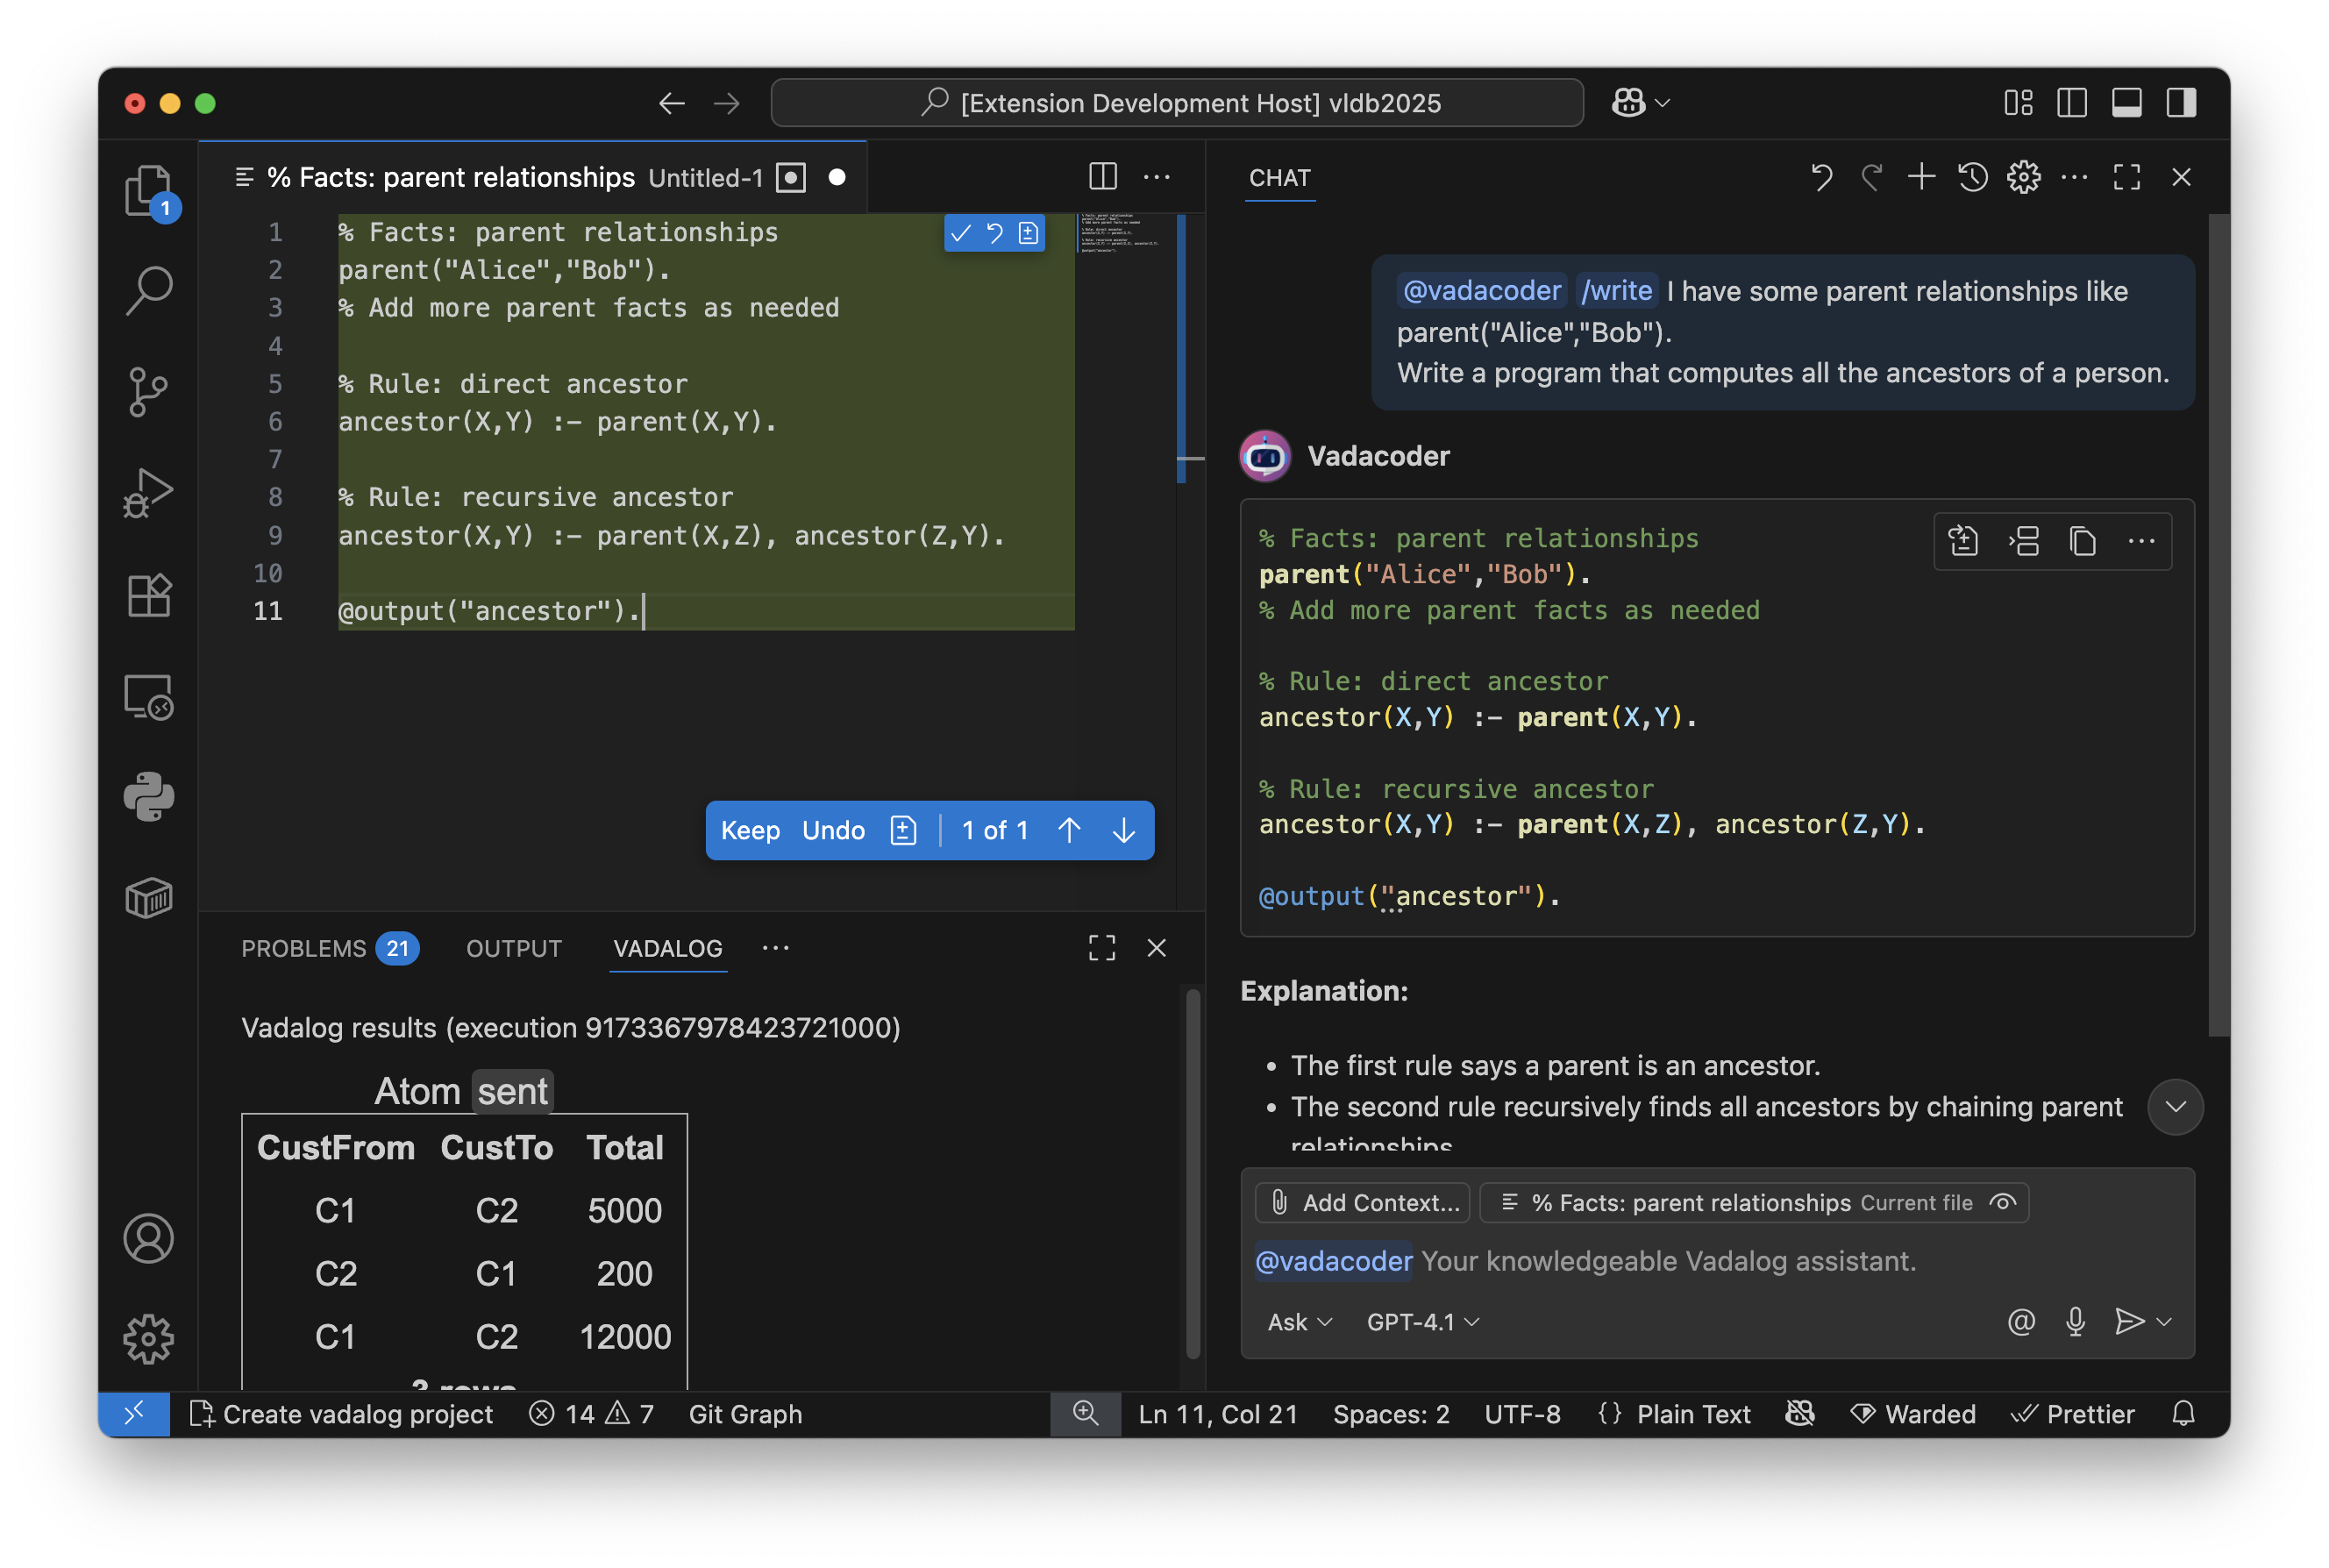This screenshot has width=2329, height=1568.
Task: Mention participant with @ icon
Action: [x=2021, y=1321]
